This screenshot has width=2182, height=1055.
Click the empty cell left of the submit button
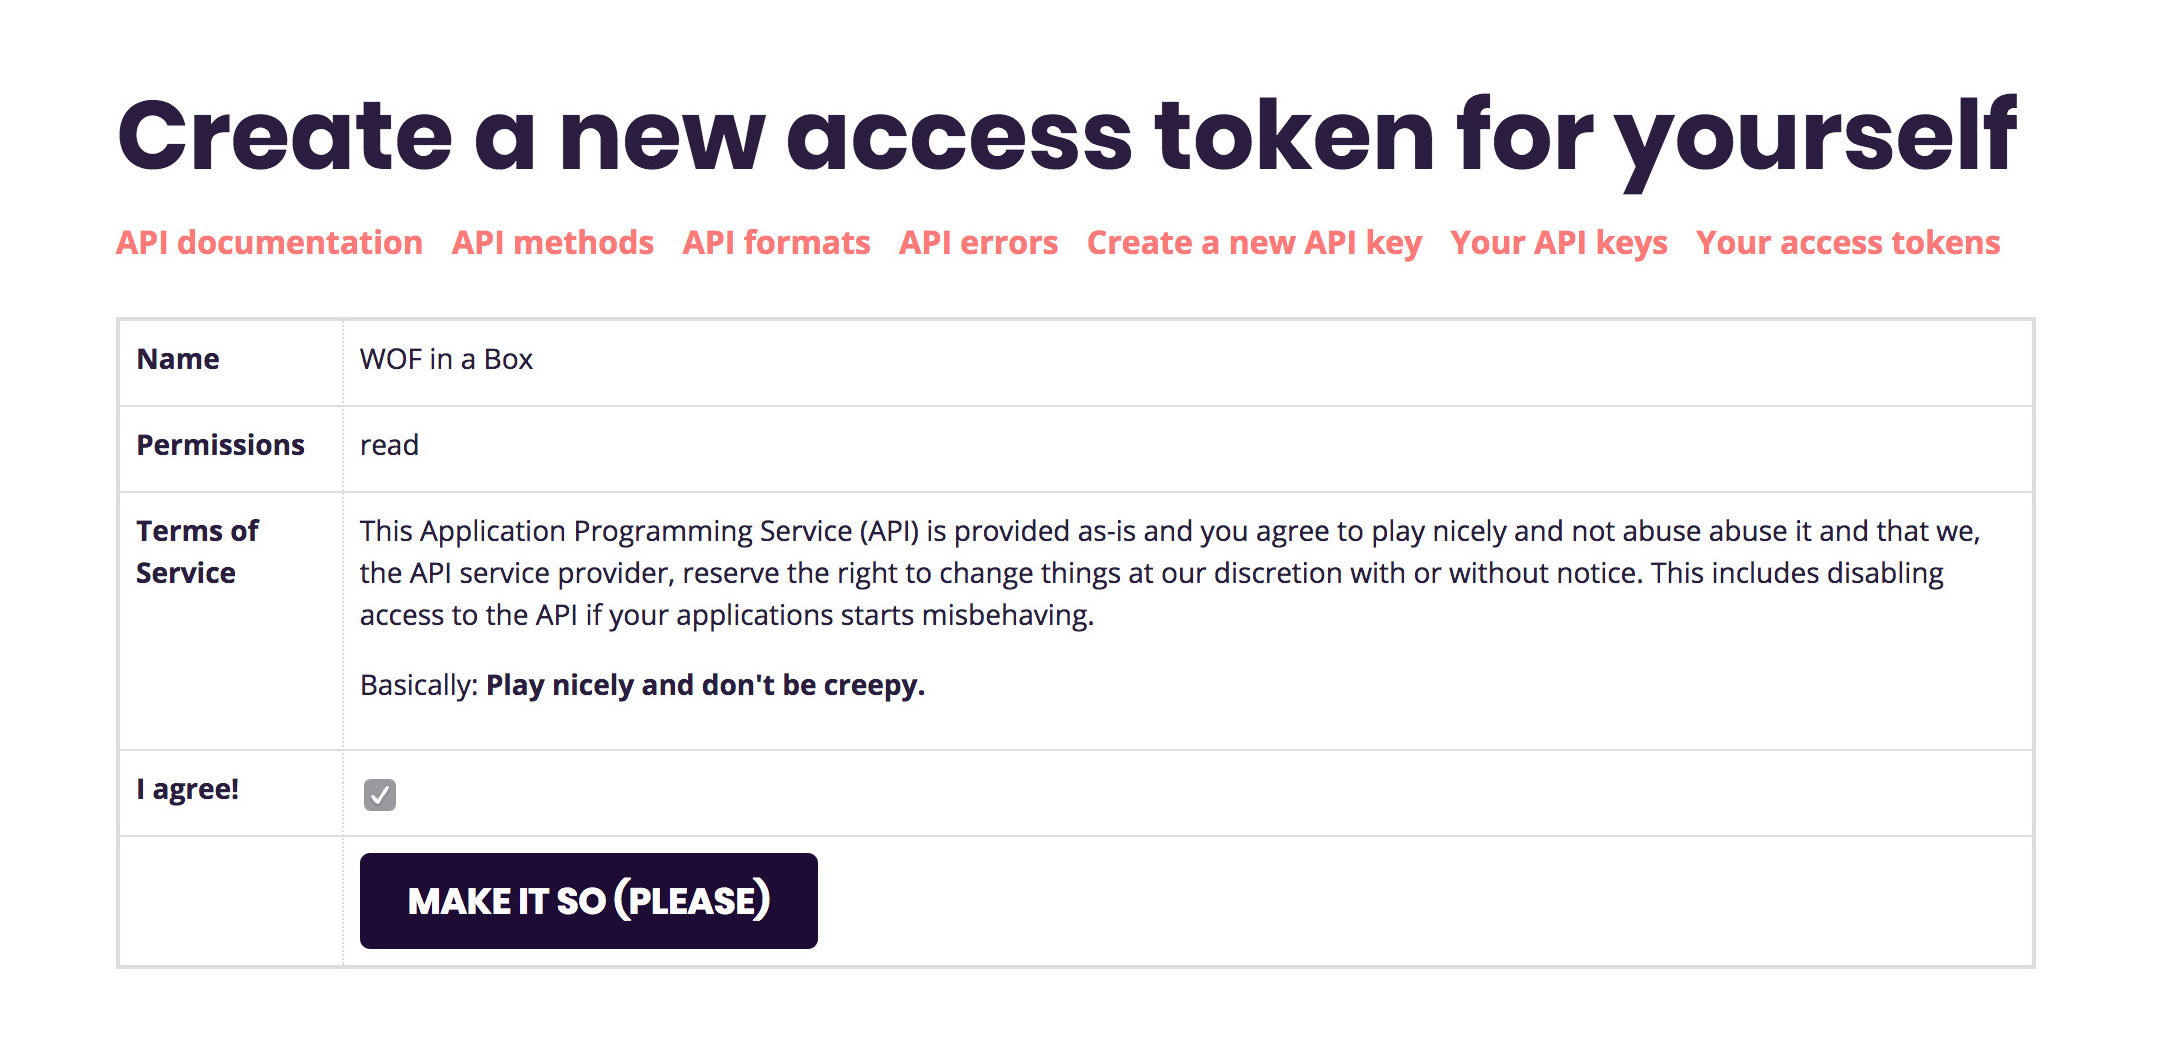click(231, 901)
